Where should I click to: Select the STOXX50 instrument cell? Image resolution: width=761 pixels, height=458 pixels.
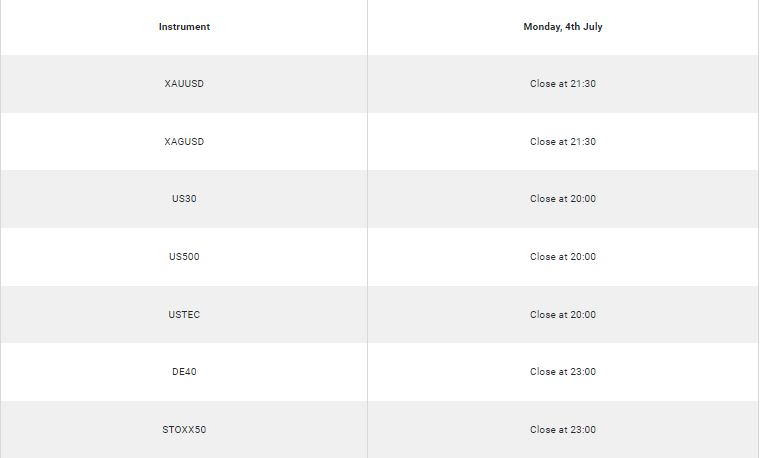tap(184, 429)
